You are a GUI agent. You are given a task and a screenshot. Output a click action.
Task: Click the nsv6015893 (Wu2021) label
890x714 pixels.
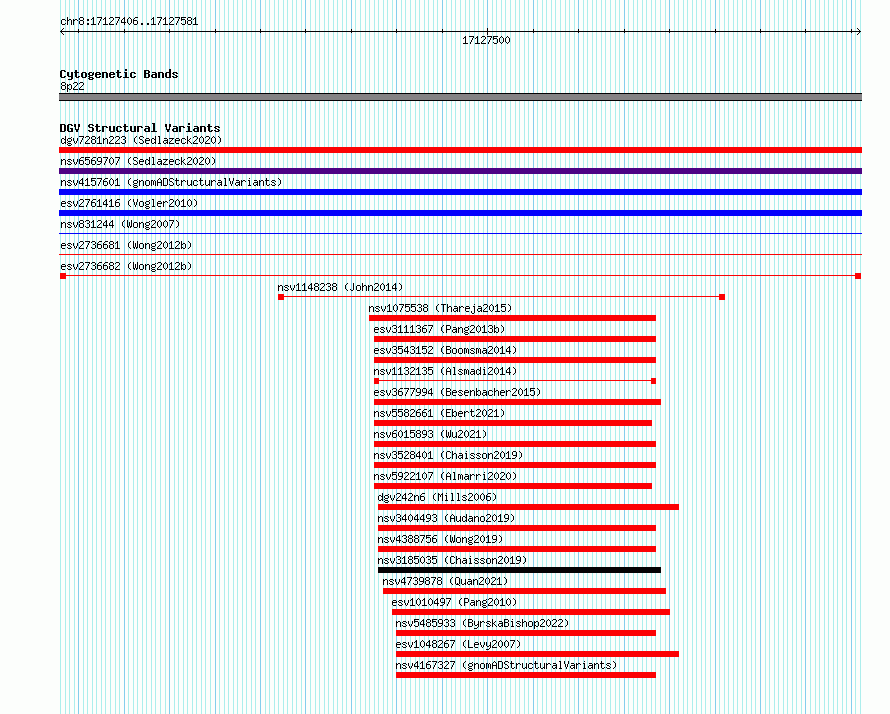point(430,434)
